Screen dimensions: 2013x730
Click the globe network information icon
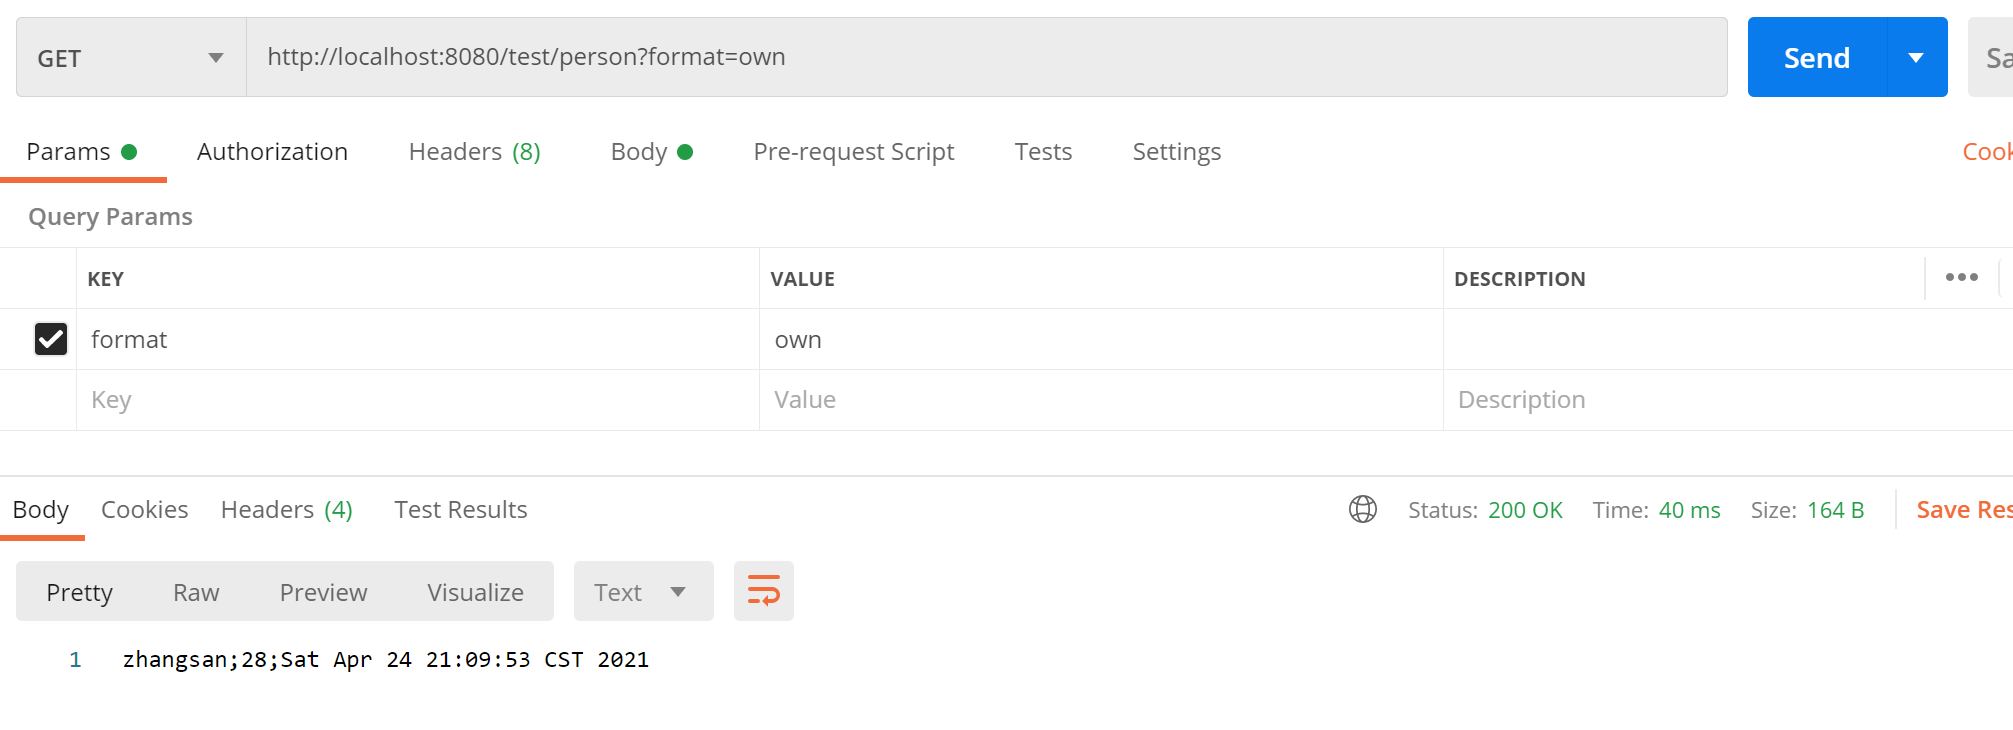tap(1362, 510)
